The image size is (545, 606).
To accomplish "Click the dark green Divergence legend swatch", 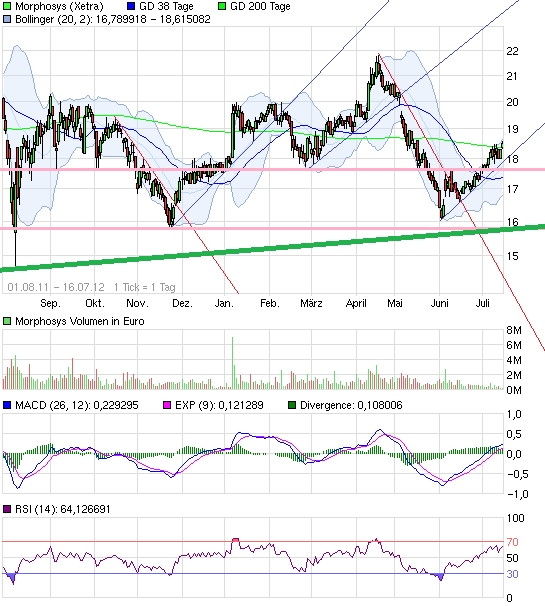I will click(292, 405).
